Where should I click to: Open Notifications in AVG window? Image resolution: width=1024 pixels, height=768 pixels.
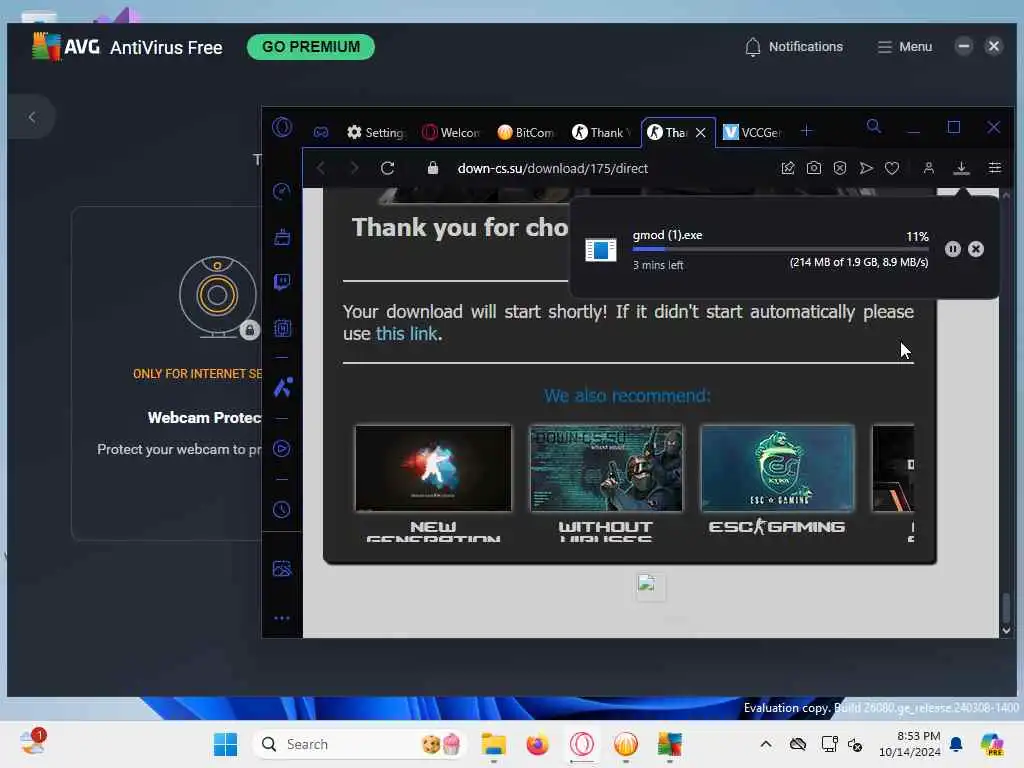coord(793,47)
